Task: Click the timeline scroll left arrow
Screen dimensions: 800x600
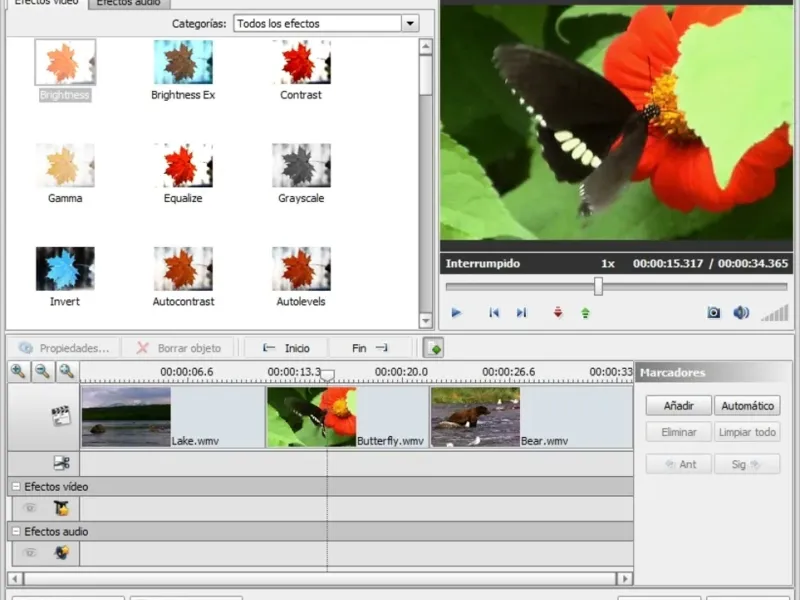Action: coord(15,579)
